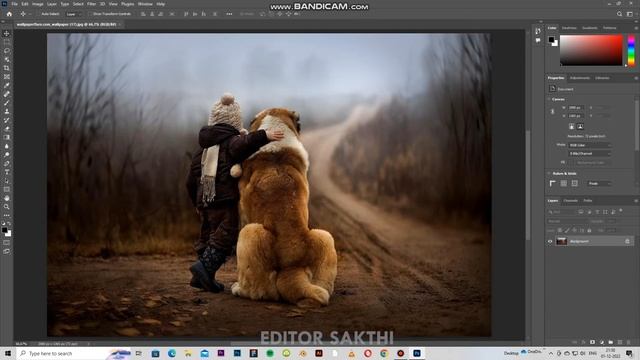Open the File menu
The width and height of the screenshot is (640, 360).
coord(14,4)
